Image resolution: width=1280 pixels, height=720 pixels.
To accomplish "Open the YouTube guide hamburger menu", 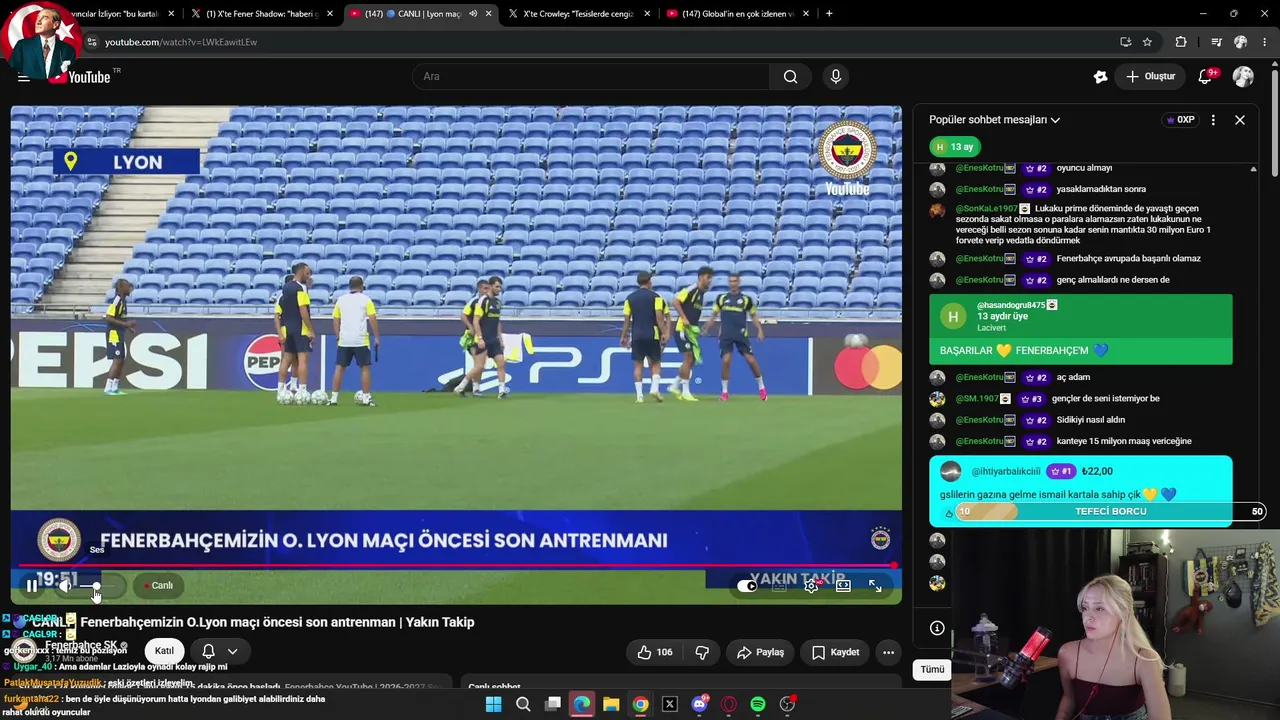I will (x=23, y=77).
